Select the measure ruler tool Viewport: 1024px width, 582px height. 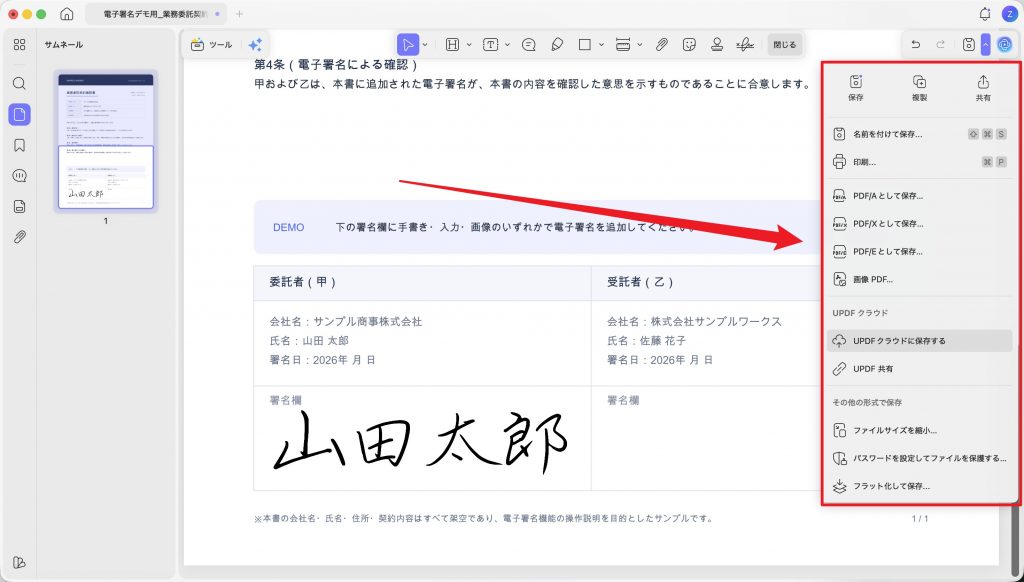623,44
